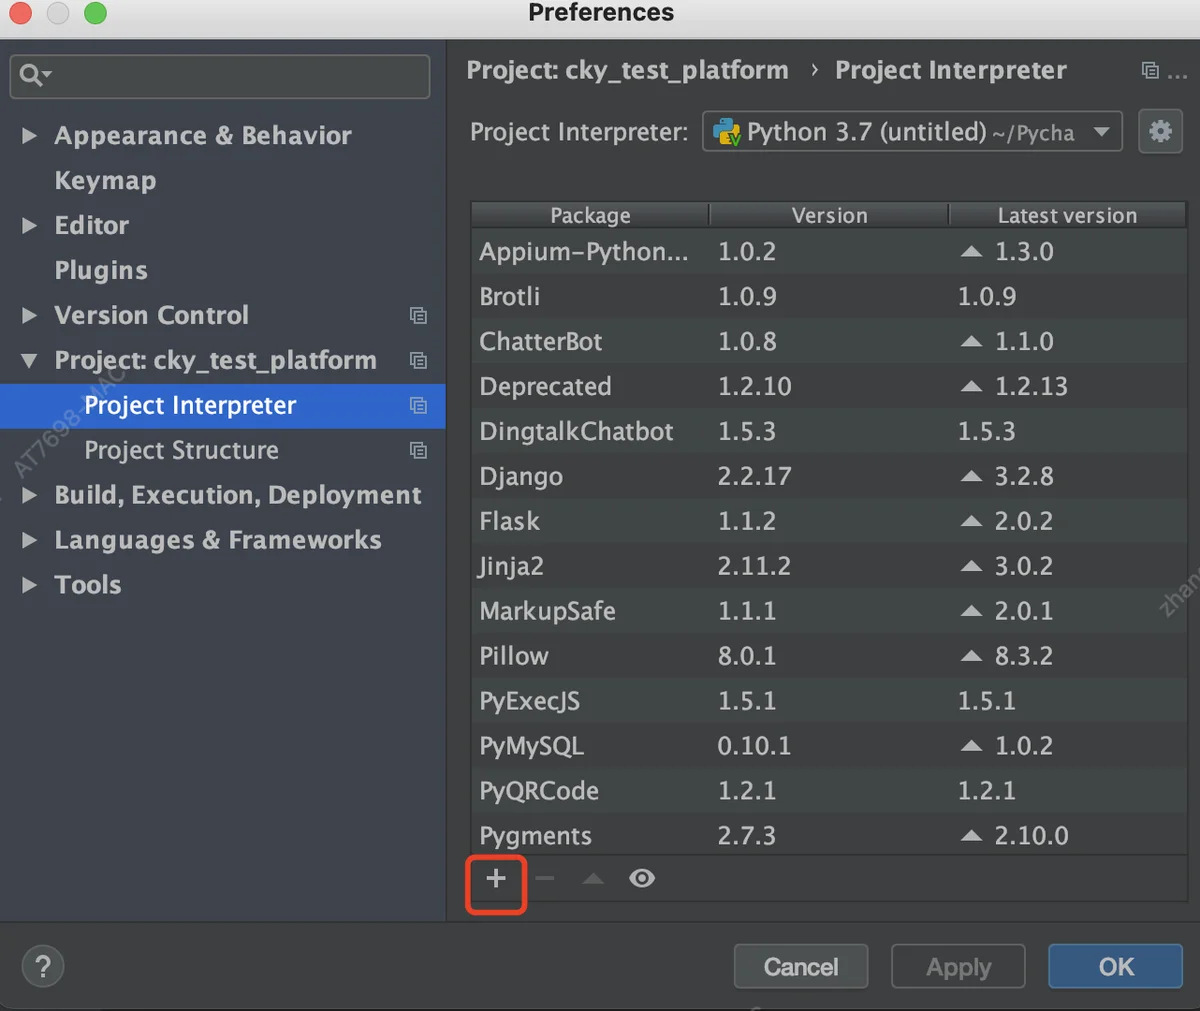
Task: Expand the Version Control section
Action: tap(30, 316)
